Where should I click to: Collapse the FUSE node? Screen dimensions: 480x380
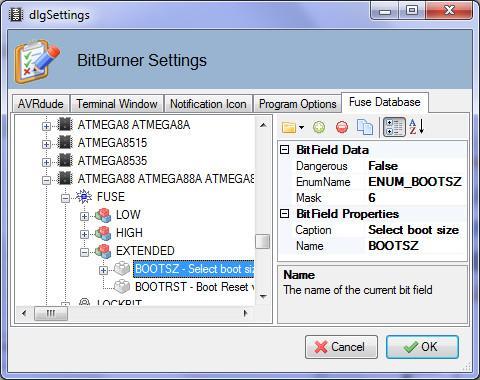click(65, 198)
